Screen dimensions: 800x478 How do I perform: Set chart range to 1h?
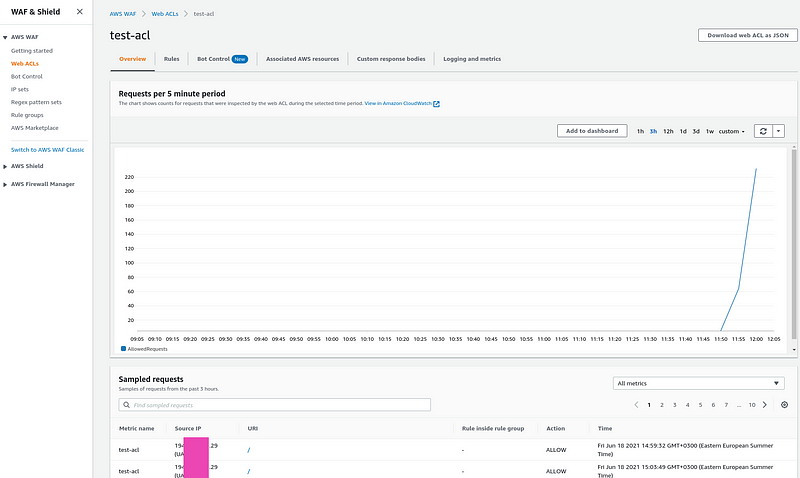pyautogui.click(x=640, y=131)
